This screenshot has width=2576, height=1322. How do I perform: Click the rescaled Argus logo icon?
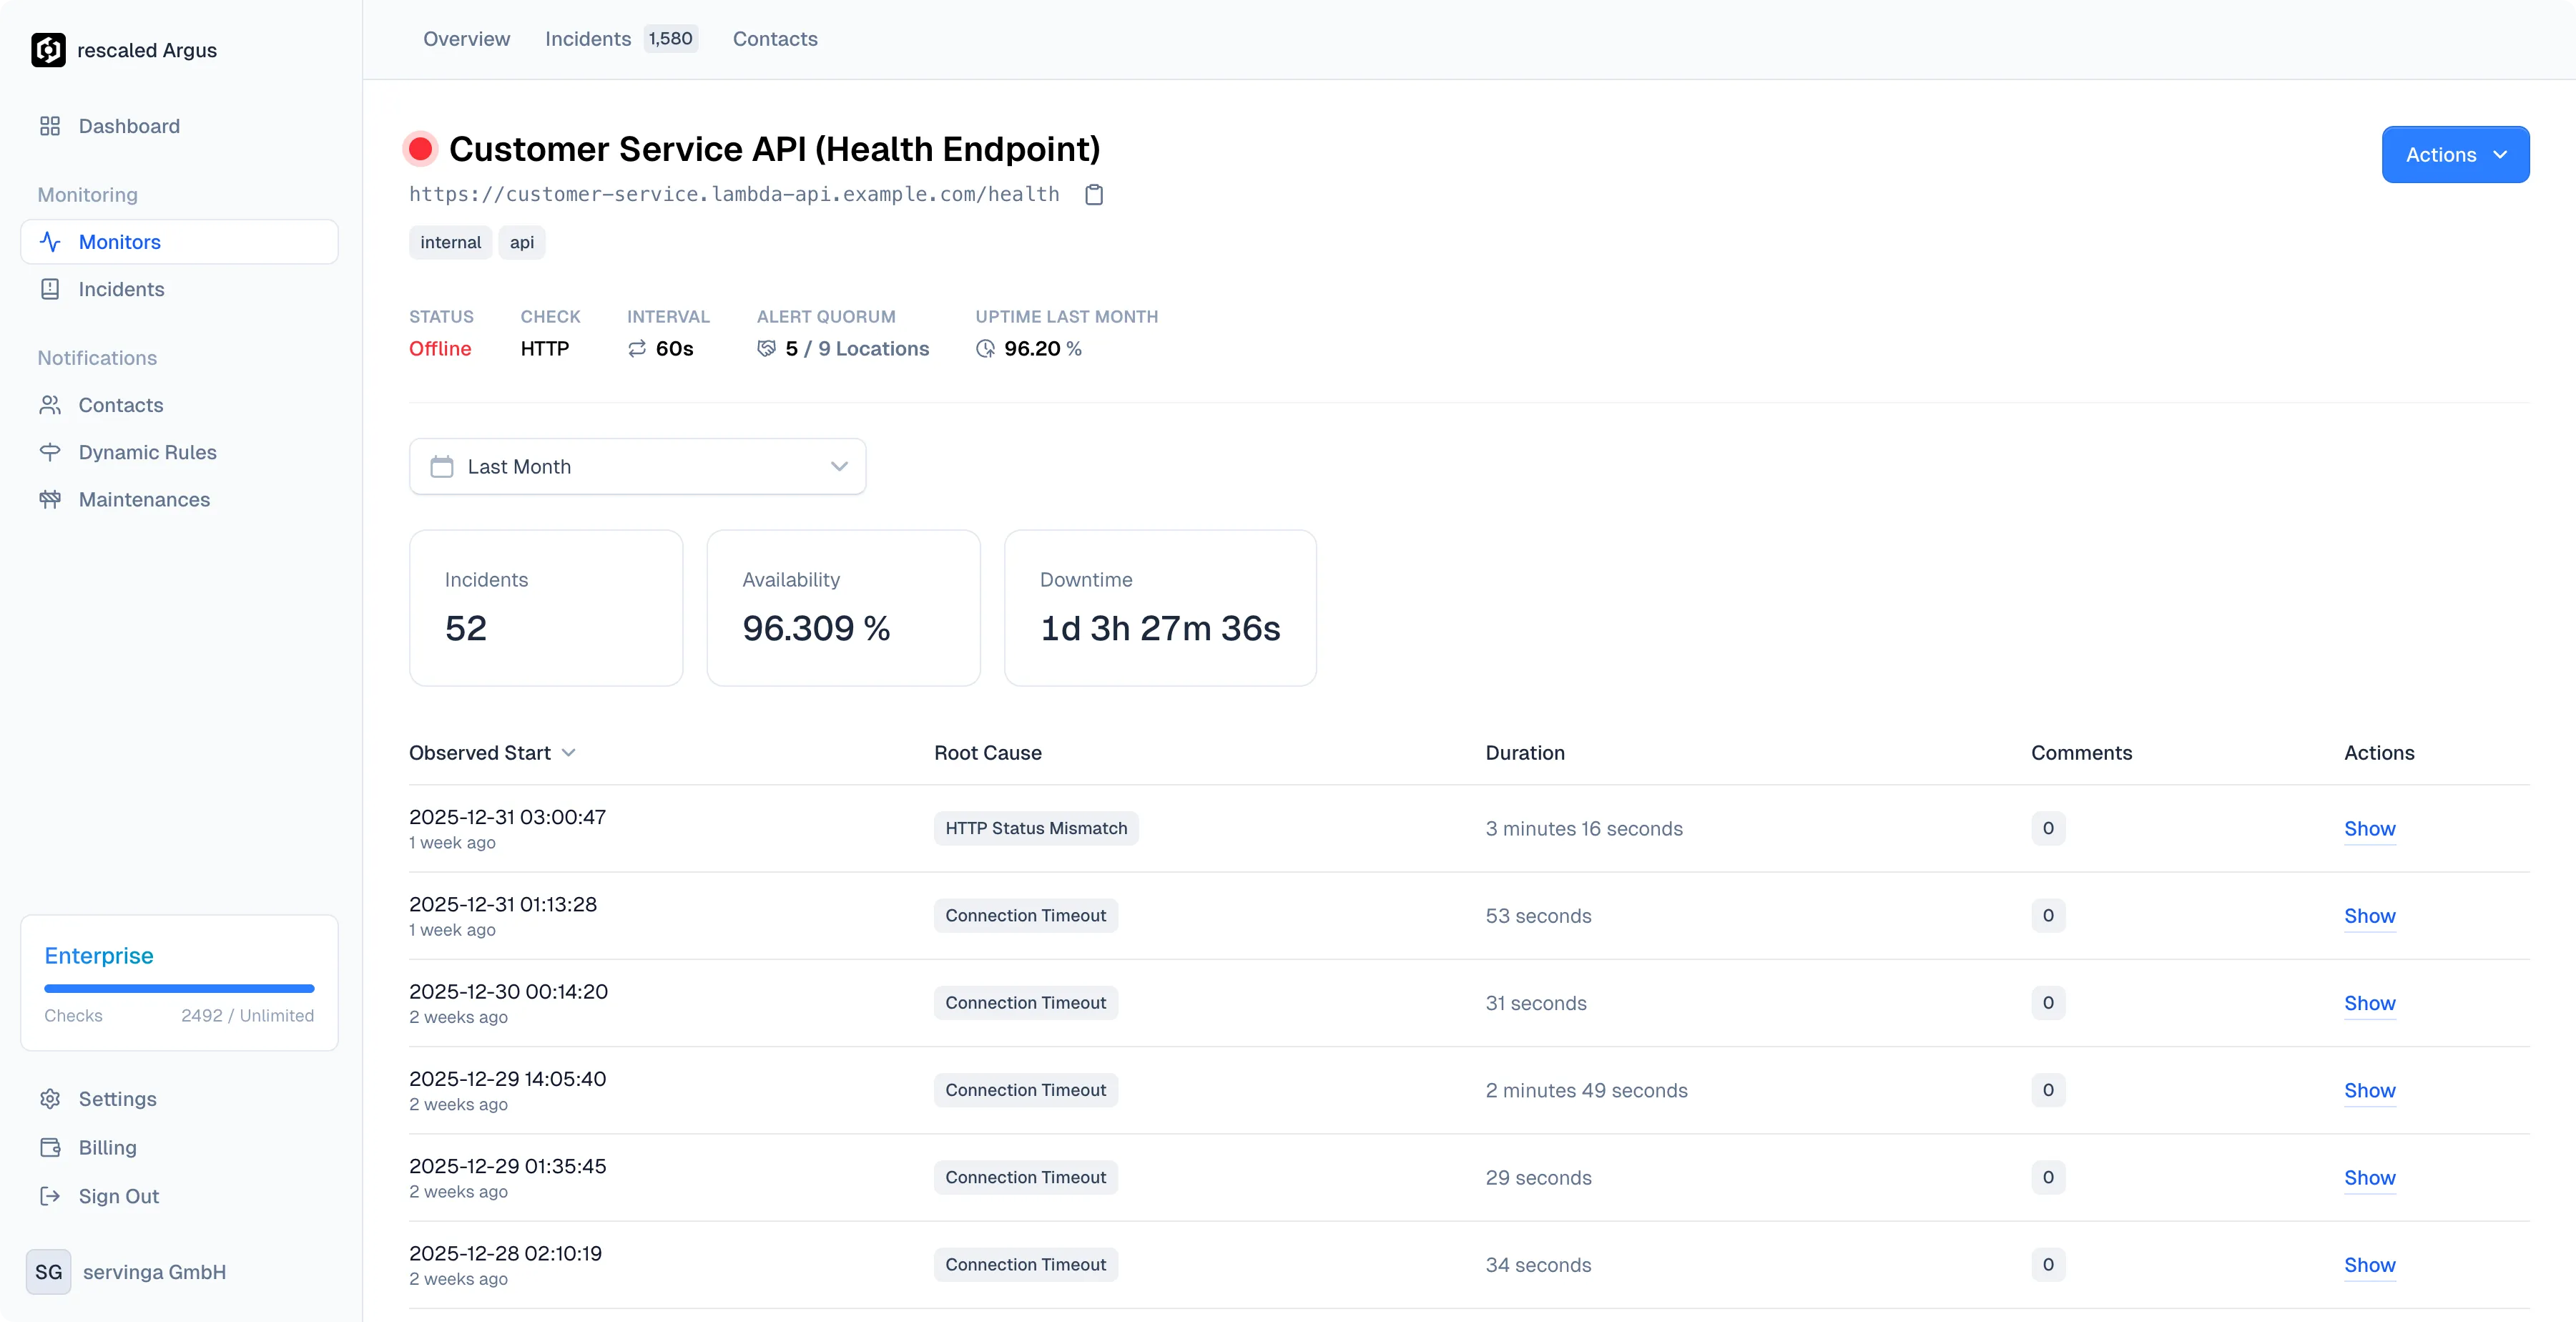click(48, 50)
